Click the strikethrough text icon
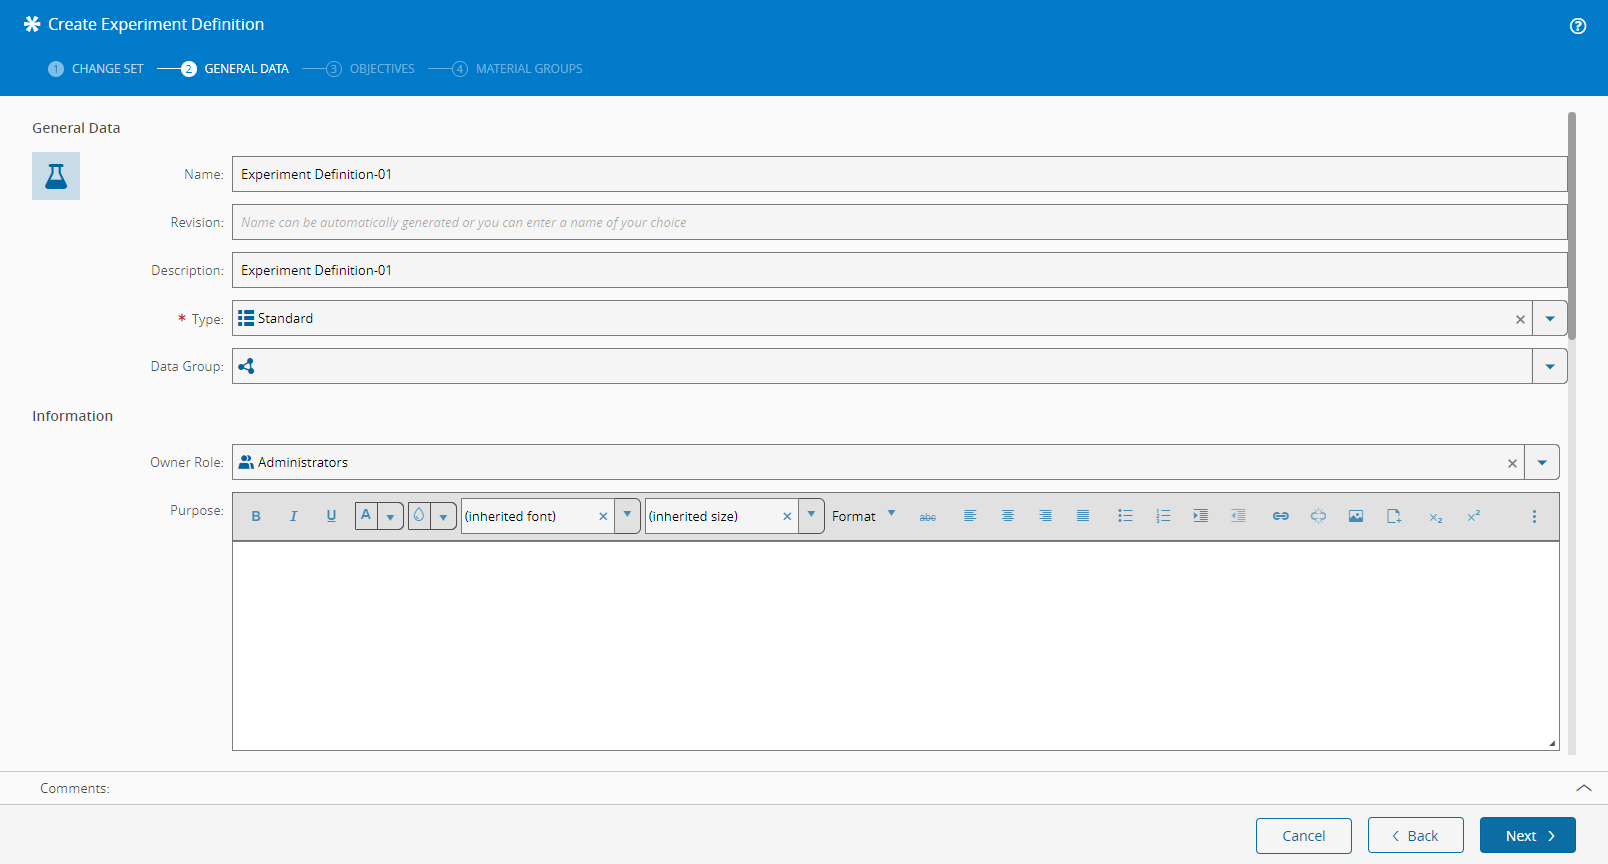Screen dimensions: 1608x864 [928, 516]
